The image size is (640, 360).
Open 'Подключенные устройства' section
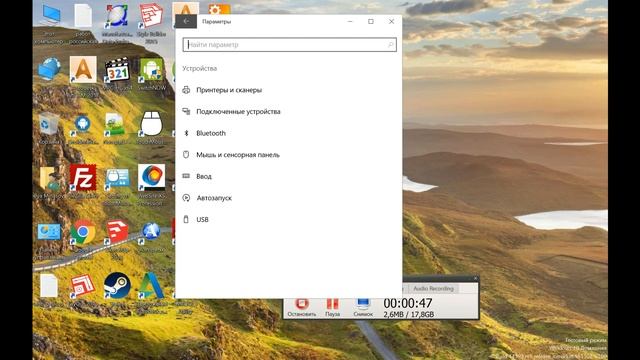238,112
